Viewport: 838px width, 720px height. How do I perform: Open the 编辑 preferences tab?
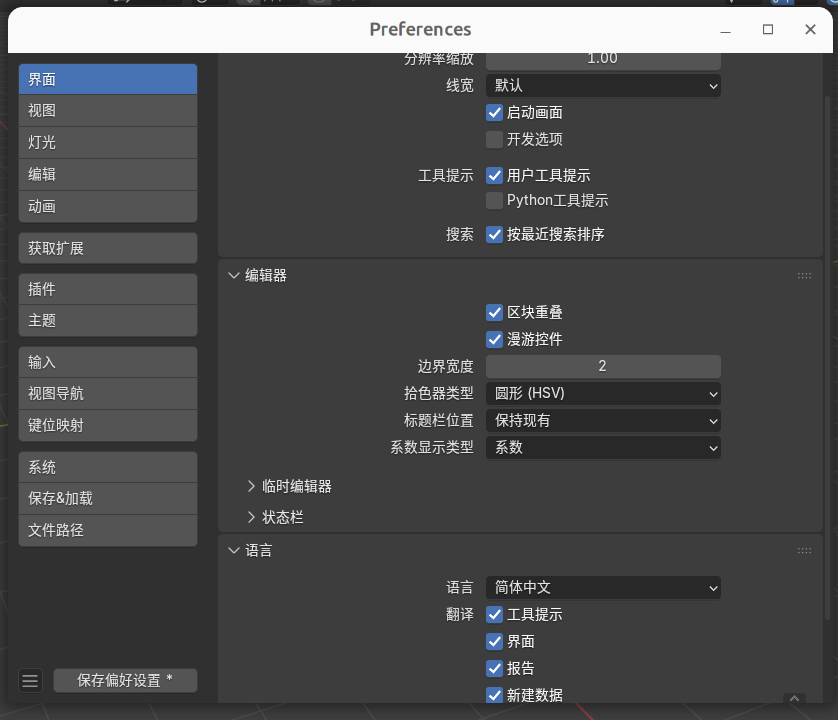point(108,175)
